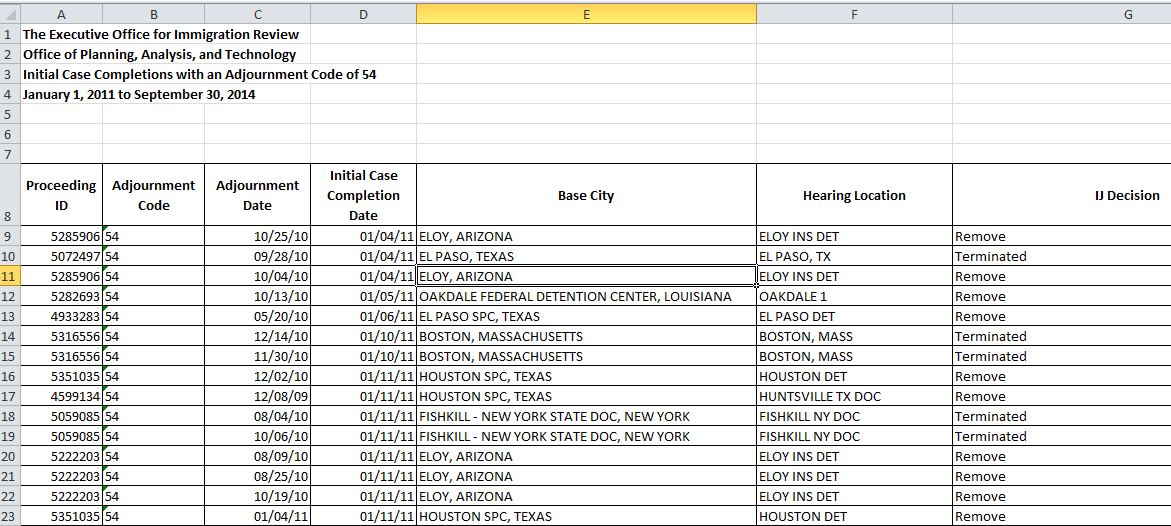Click 'Terminated' decision in row 18
This screenshot has width=1171, height=526.
coord(1061,416)
